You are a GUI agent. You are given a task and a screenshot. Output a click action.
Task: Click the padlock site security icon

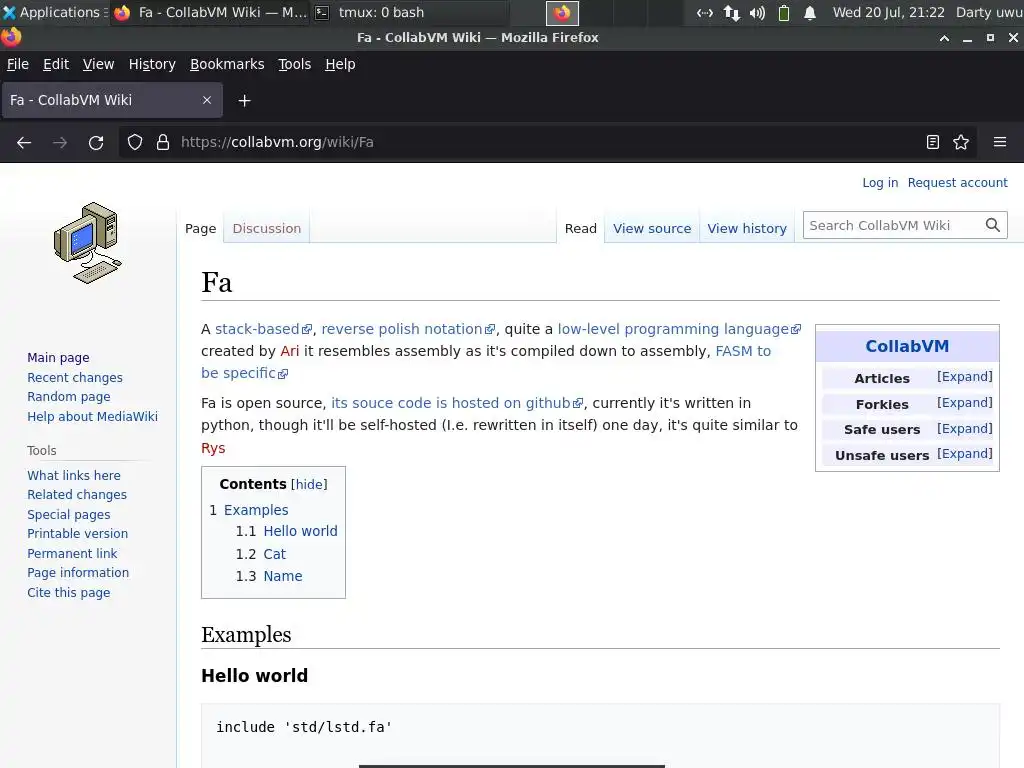coord(163,142)
